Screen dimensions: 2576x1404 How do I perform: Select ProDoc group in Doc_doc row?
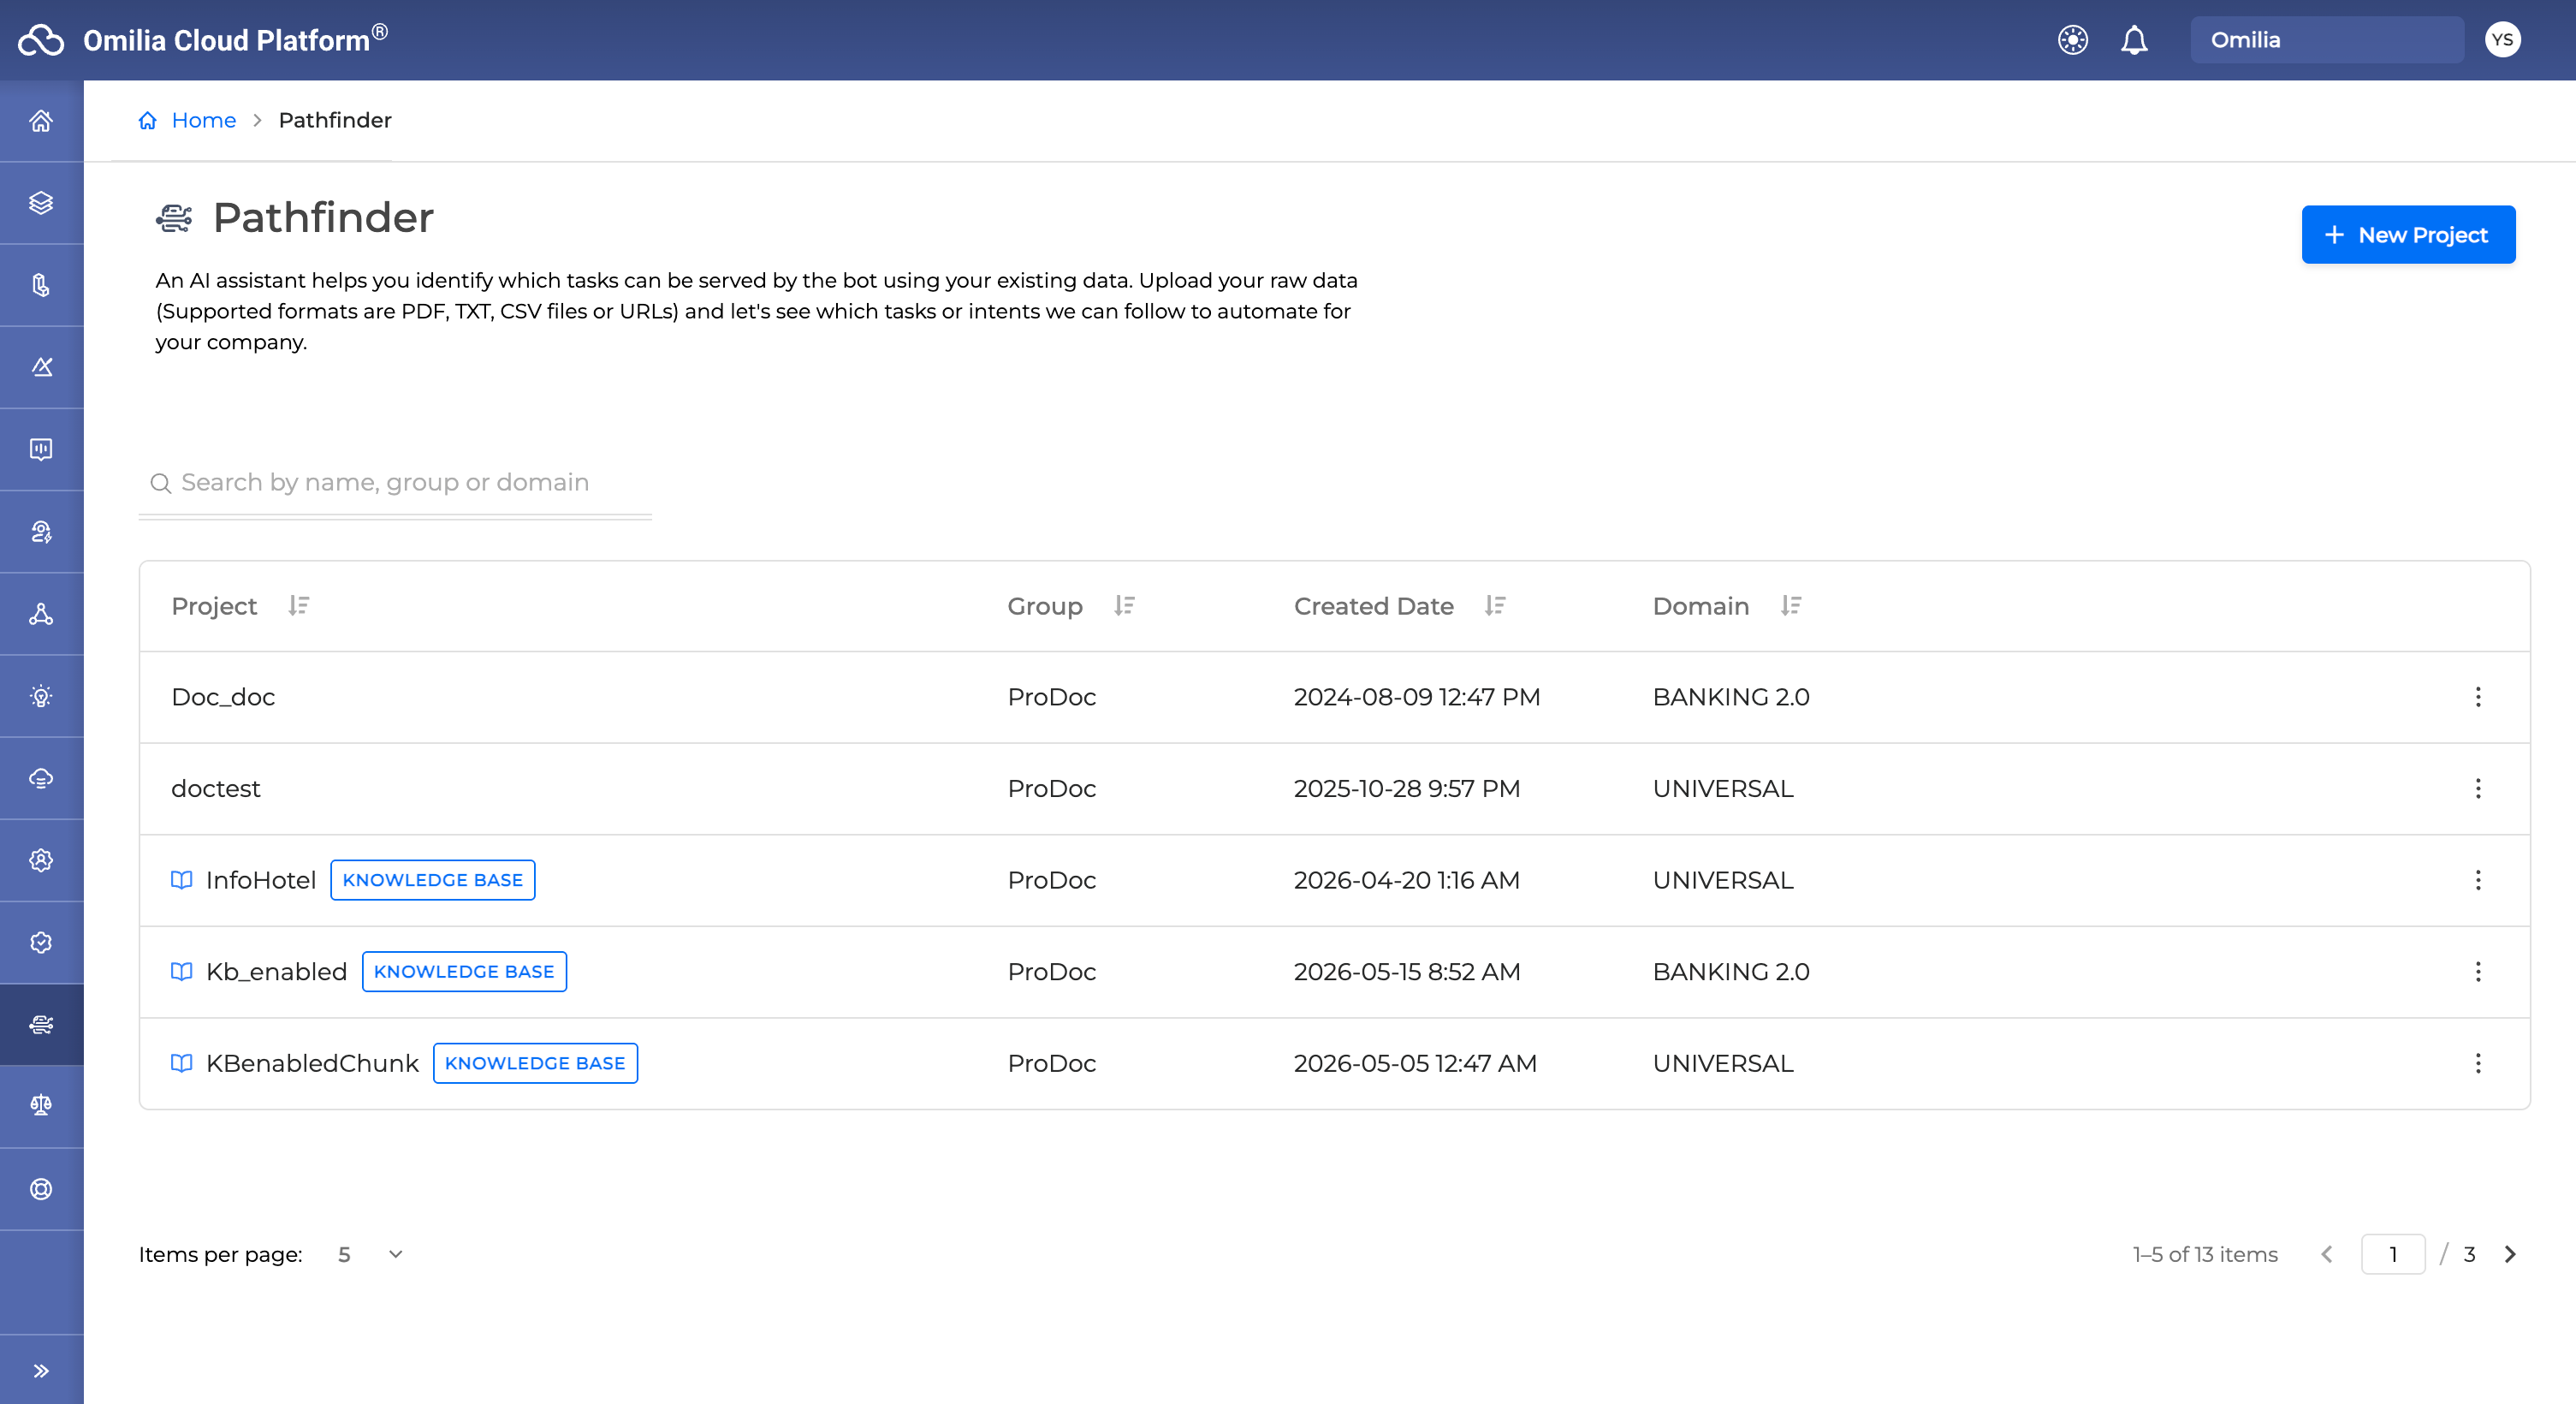pyautogui.click(x=1051, y=697)
